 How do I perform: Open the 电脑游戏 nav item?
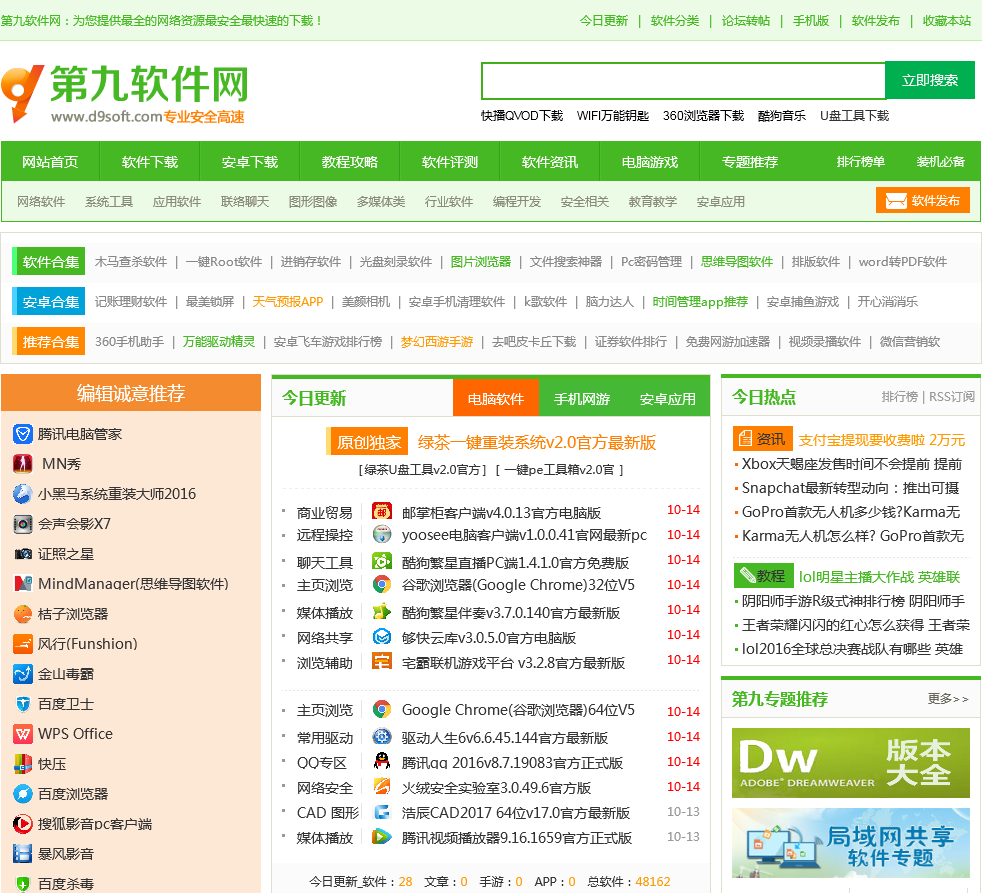click(x=649, y=162)
